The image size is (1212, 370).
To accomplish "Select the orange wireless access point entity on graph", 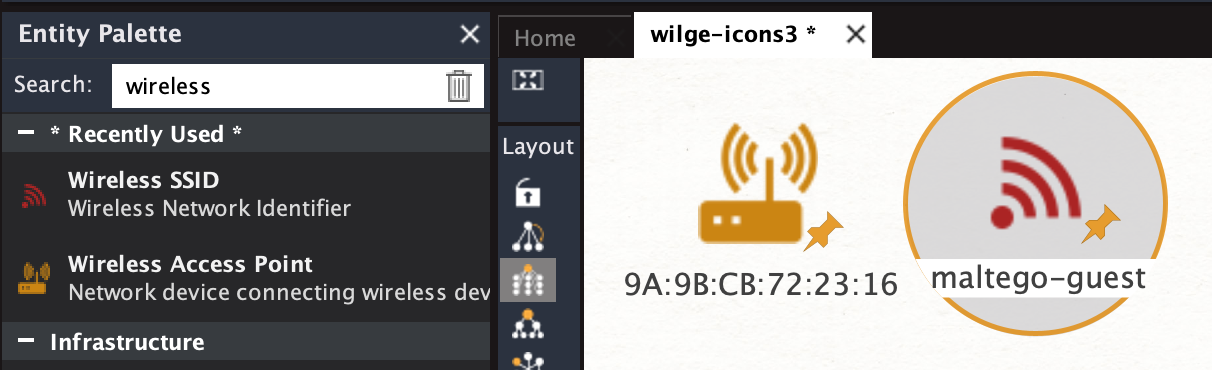I will click(x=758, y=183).
